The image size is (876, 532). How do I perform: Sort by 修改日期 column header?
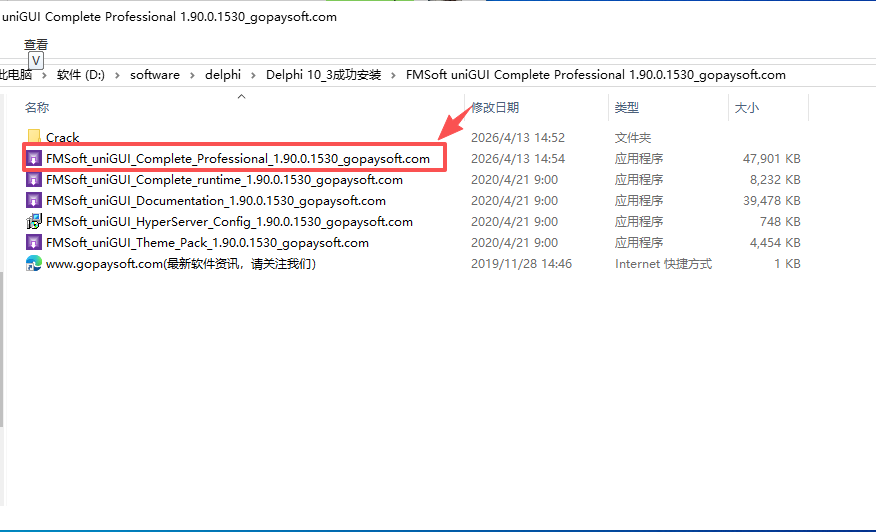tap(494, 108)
